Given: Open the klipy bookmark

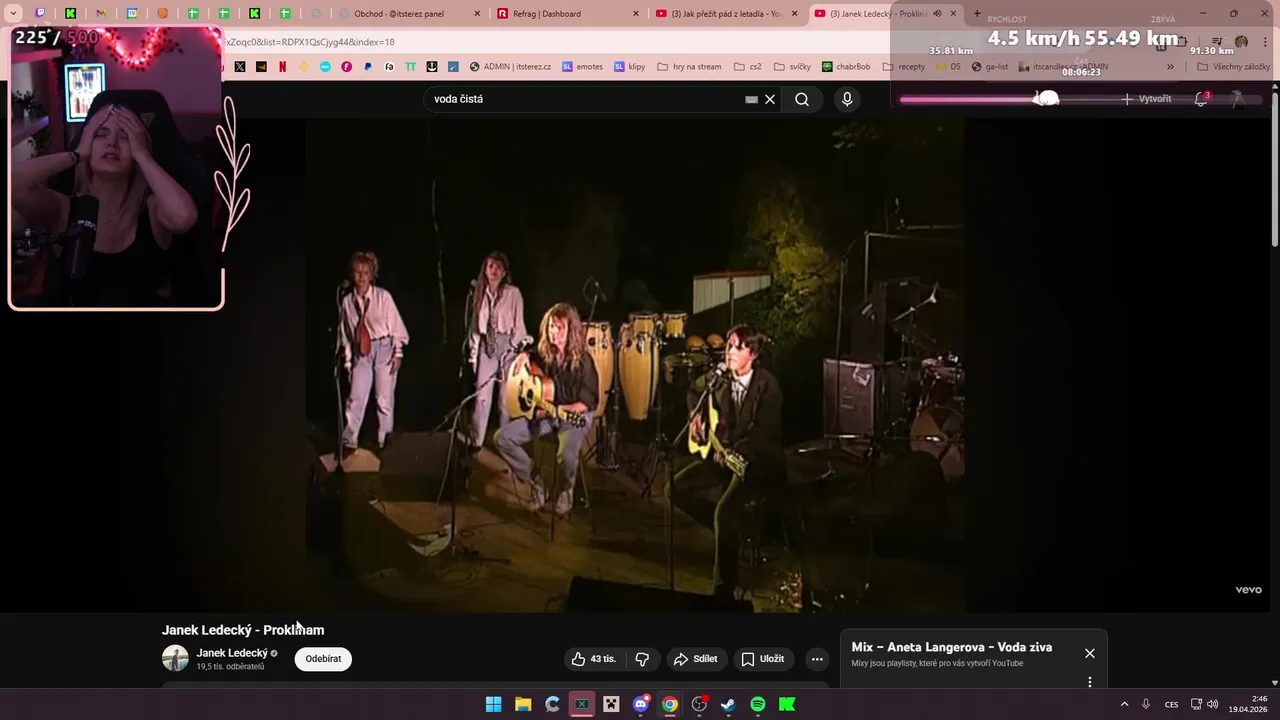Looking at the screenshot, I should click(630, 67).
